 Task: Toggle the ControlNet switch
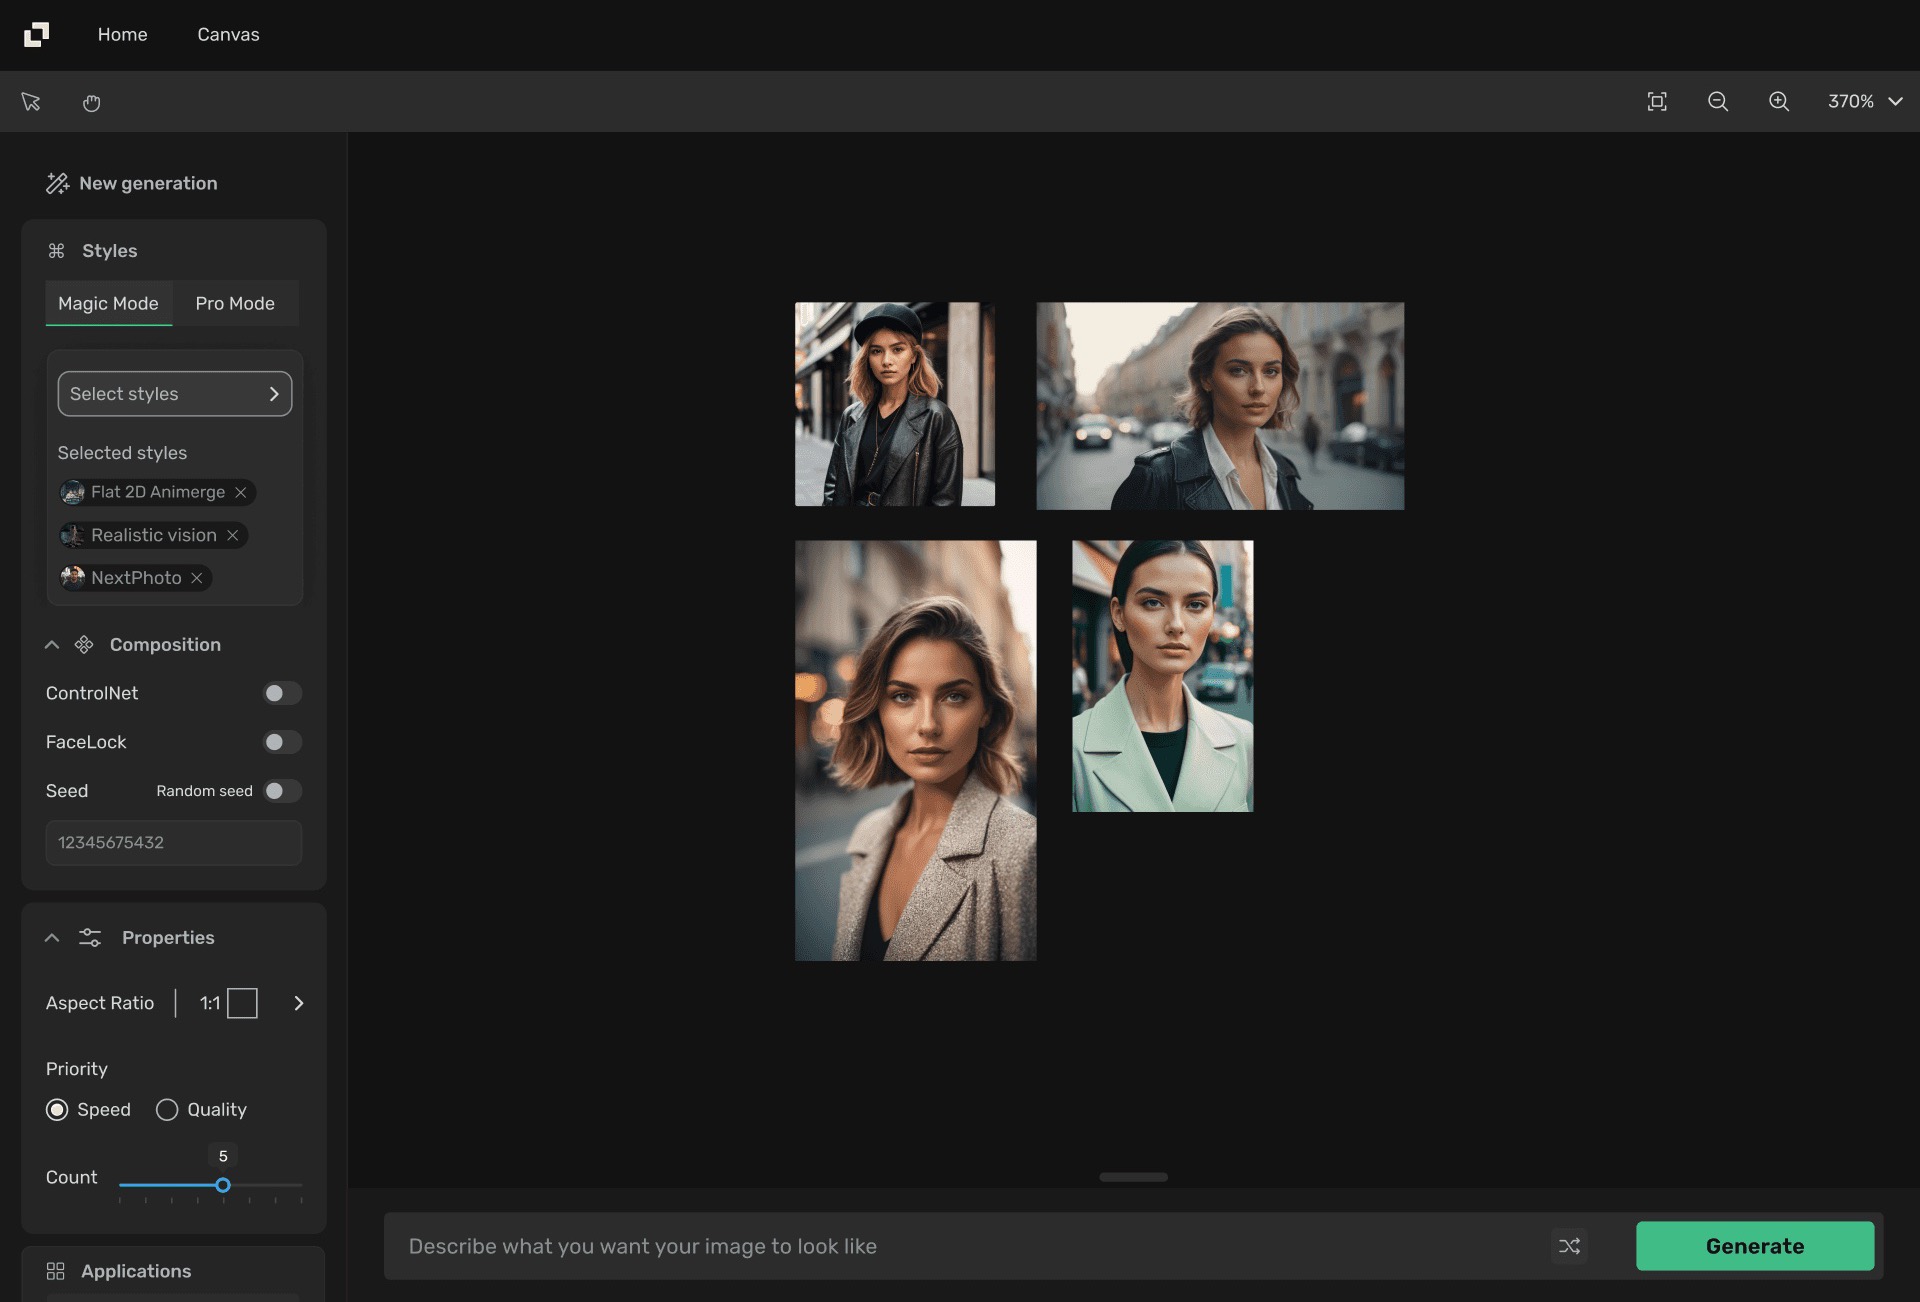click(282, 693)
